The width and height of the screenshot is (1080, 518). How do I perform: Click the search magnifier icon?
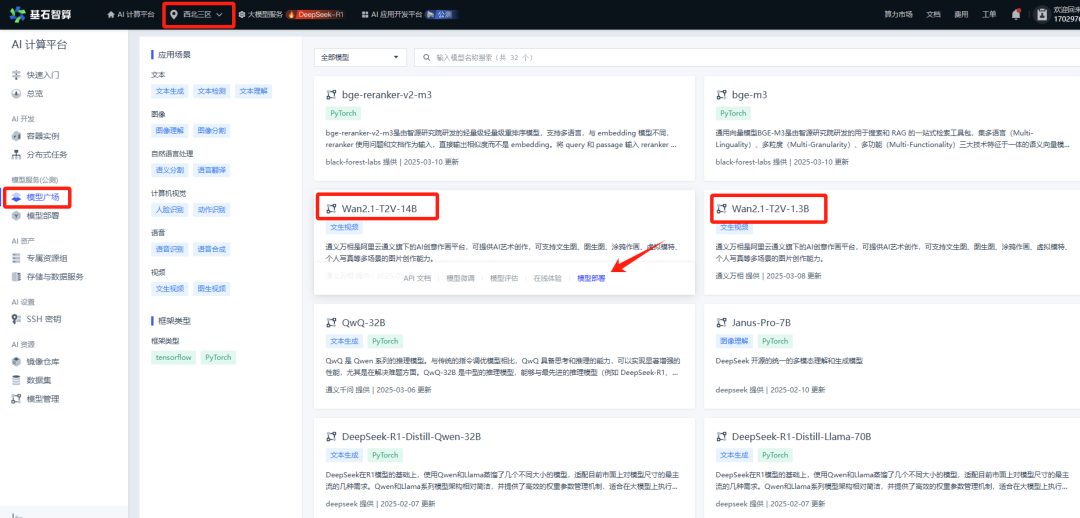click(x=427, y=58)
